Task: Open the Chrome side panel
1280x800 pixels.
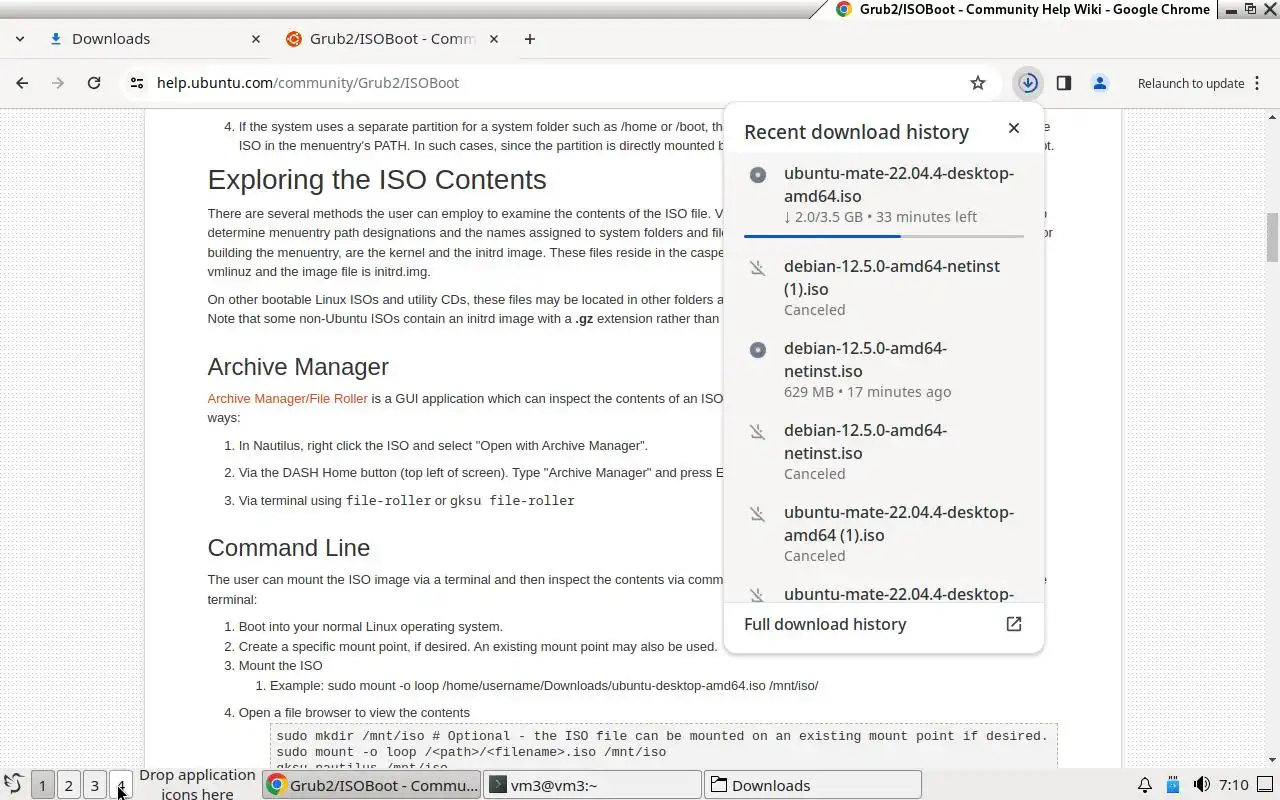Action: (1064, 83)
